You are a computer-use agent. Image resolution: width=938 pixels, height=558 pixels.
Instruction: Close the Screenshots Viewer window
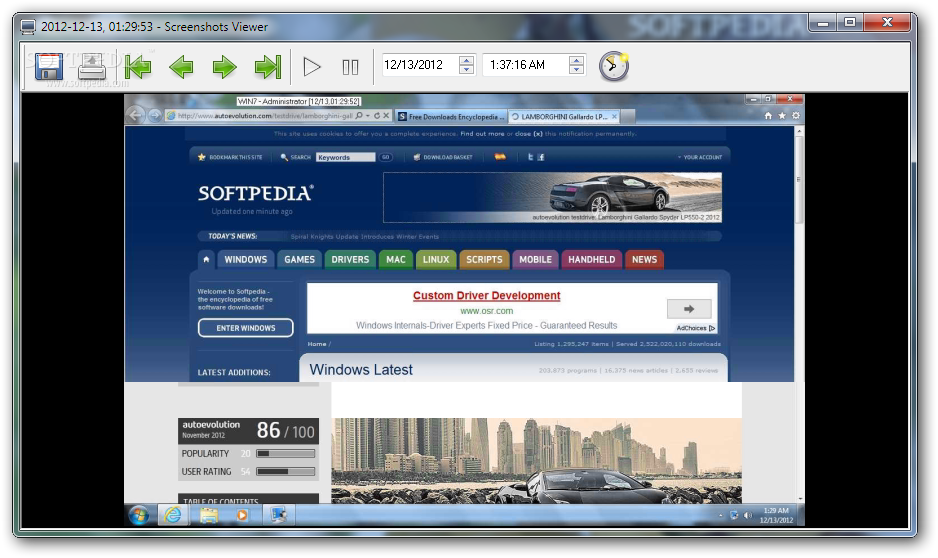click(887, 23)
